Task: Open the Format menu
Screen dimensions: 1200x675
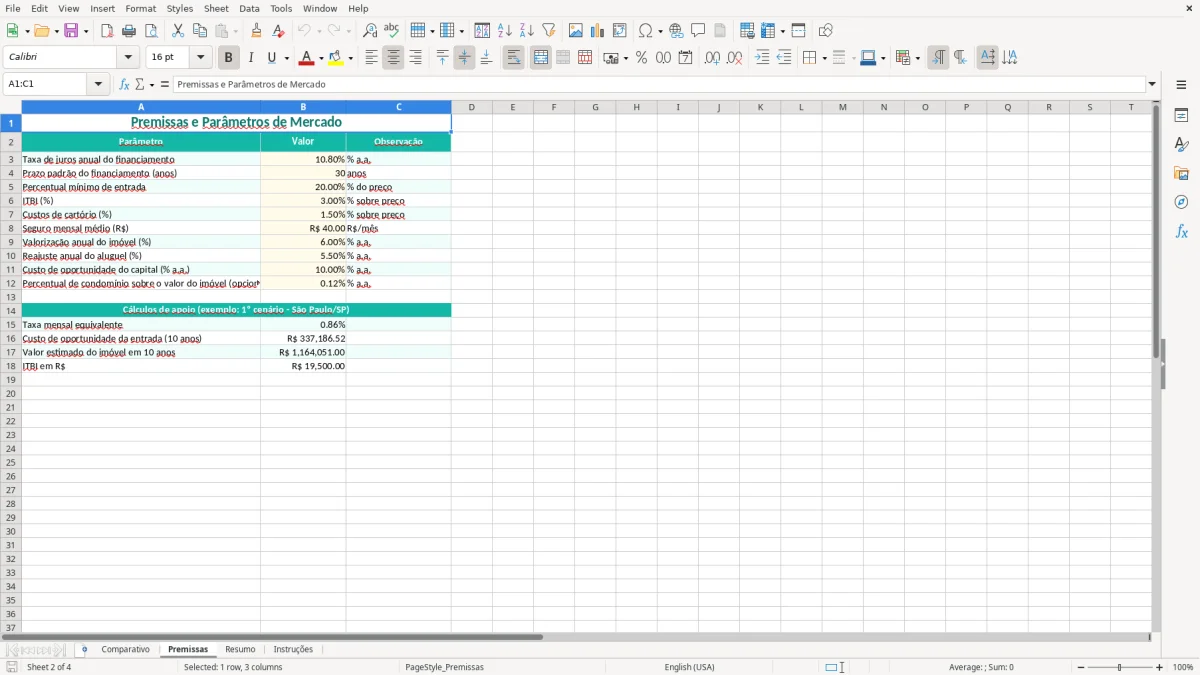Action: [141, 8]
